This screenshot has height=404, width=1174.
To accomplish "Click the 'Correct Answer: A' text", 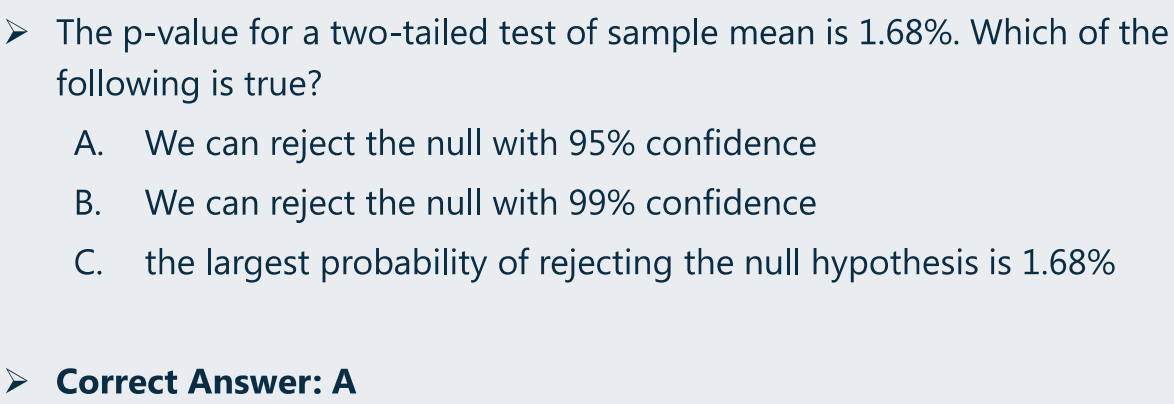I will point(206,382).
